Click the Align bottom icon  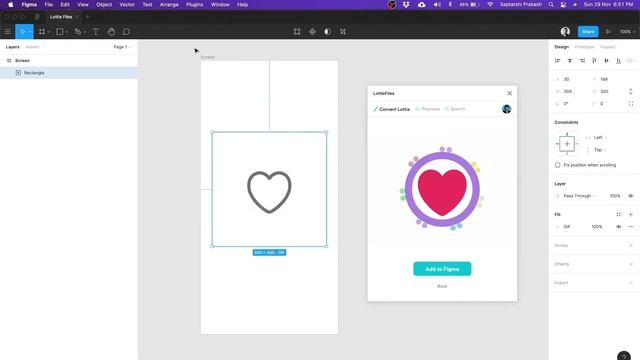[x=619, y=60]
